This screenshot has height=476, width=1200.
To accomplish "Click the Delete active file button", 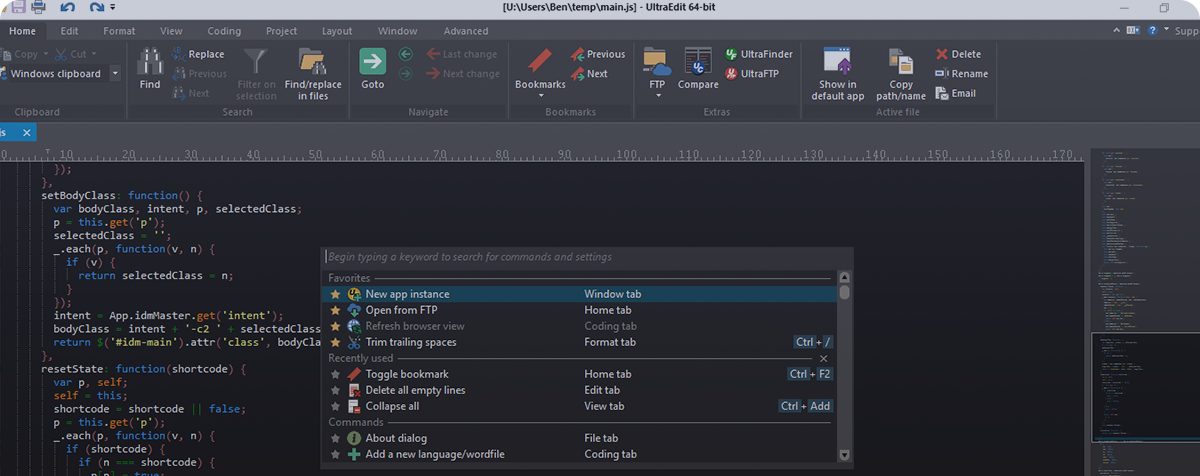I will coord(958,54).
